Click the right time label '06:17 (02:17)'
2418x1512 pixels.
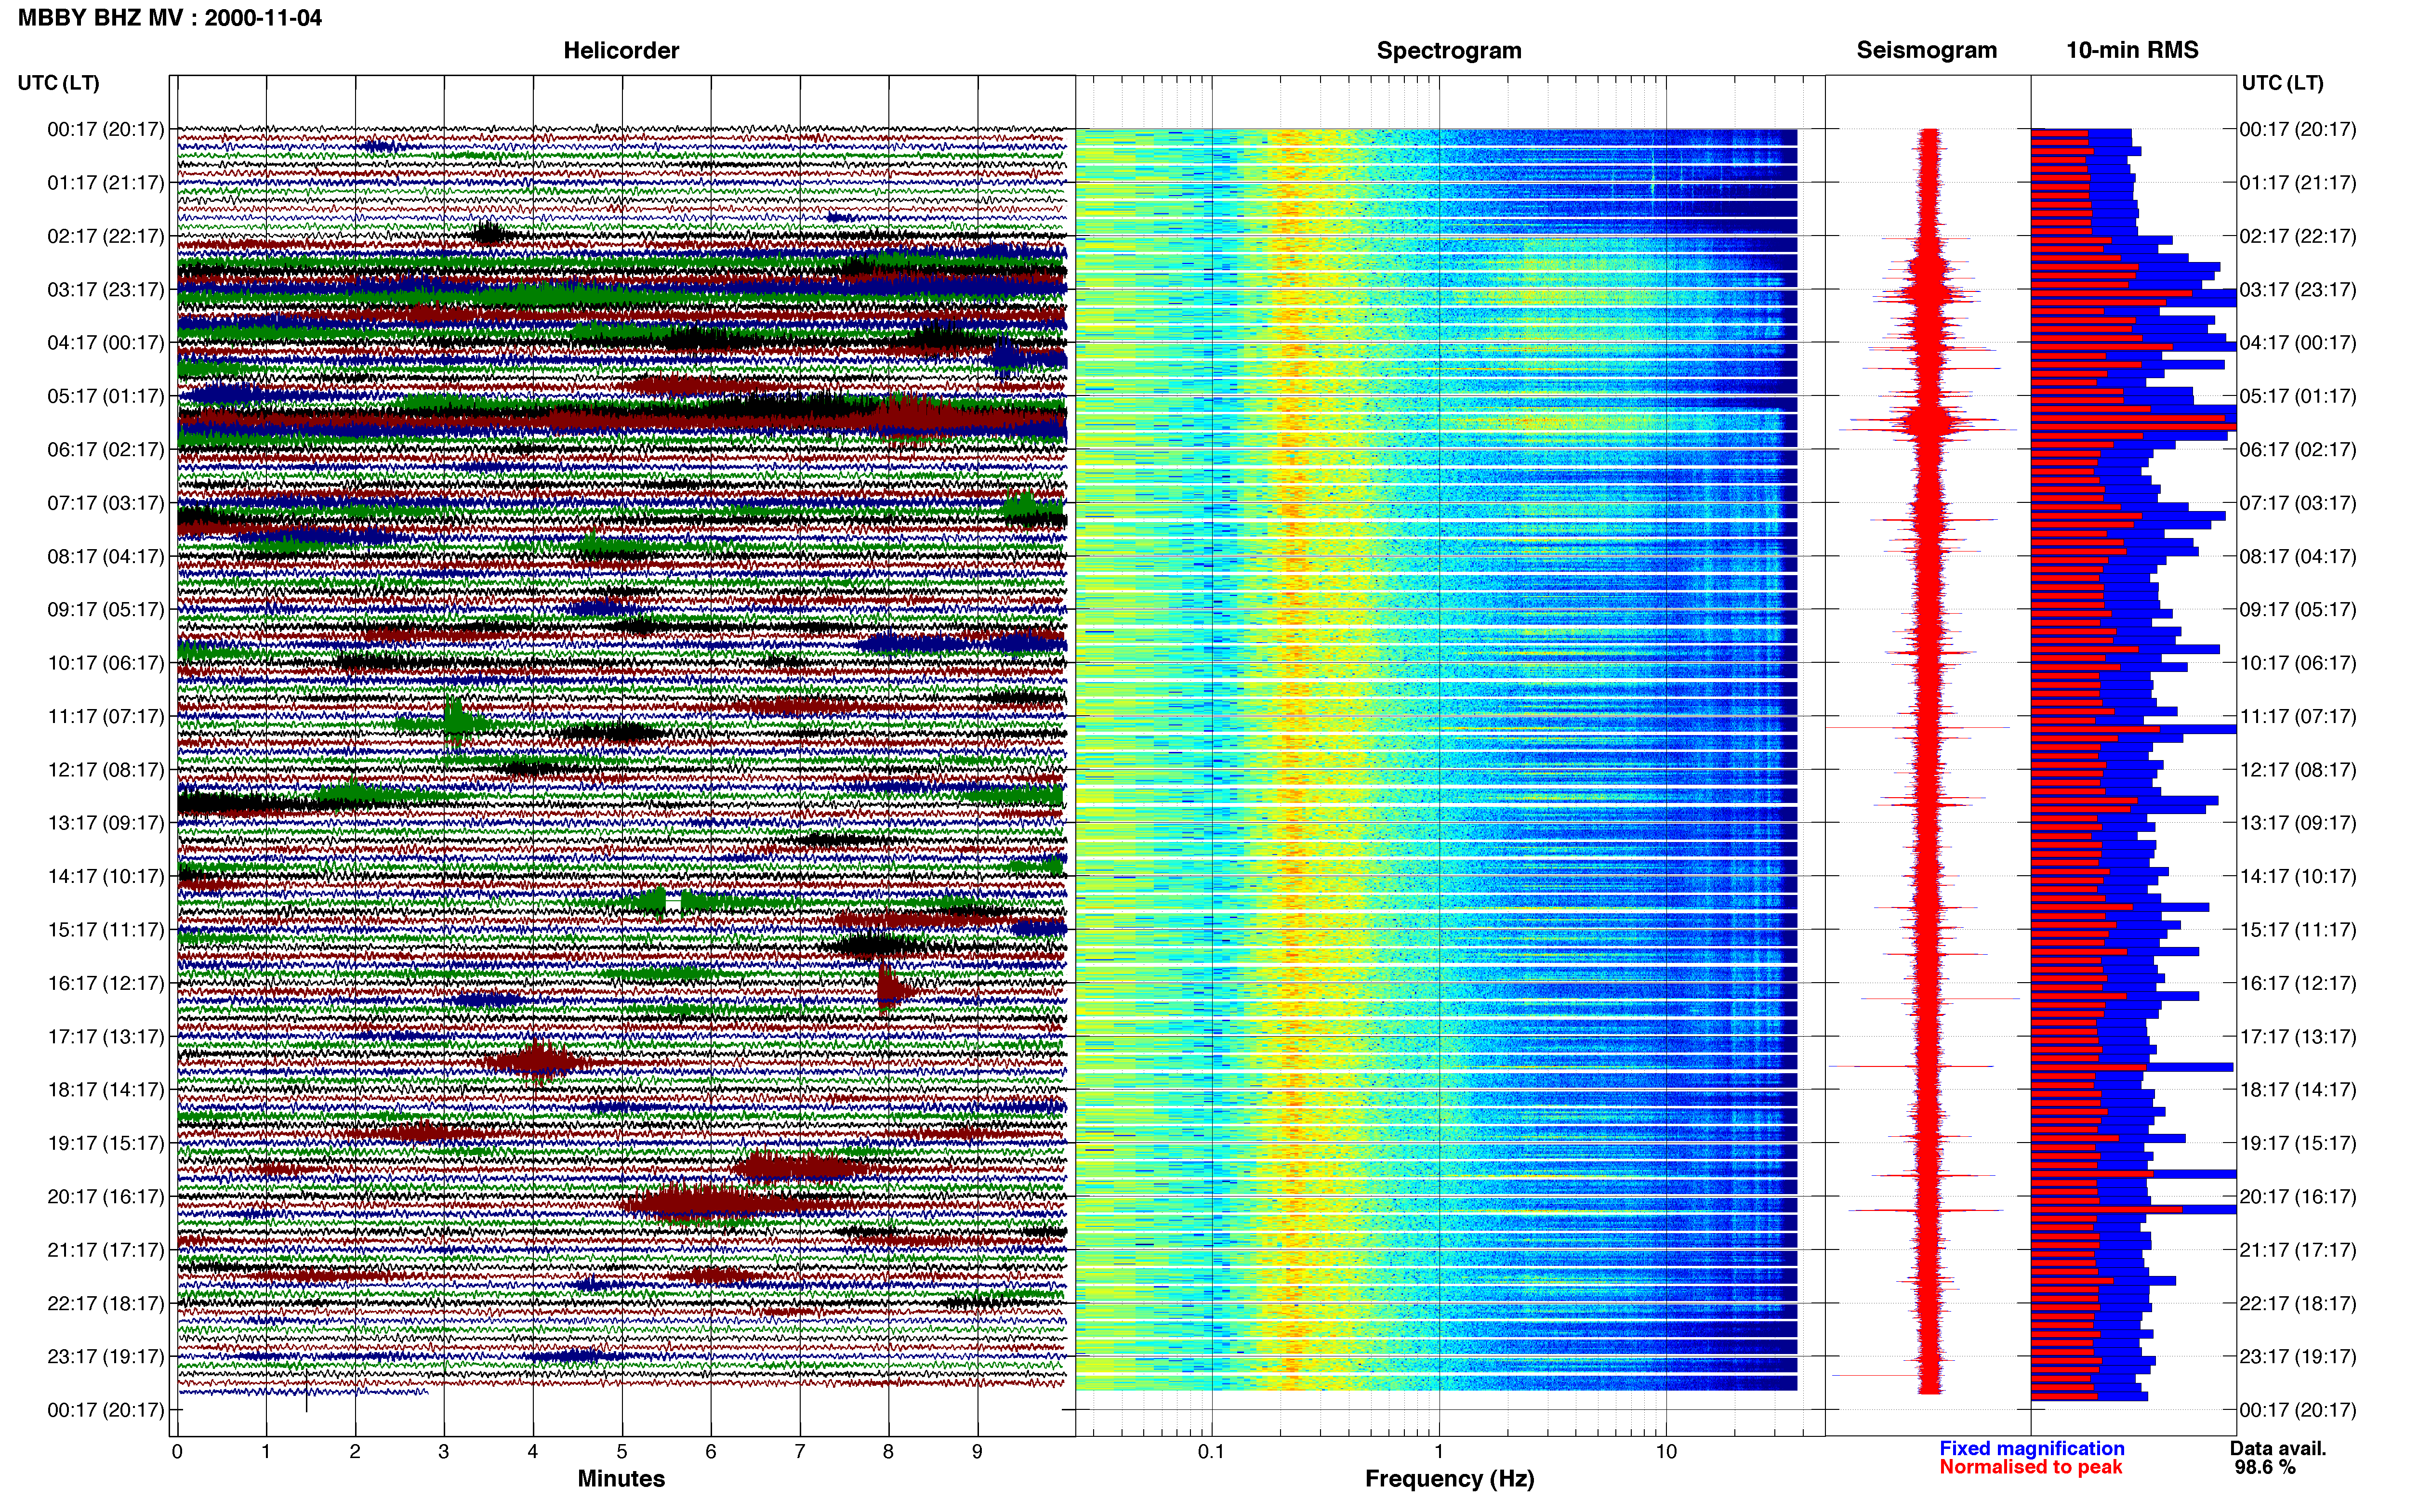click(x=2298, y=450)
